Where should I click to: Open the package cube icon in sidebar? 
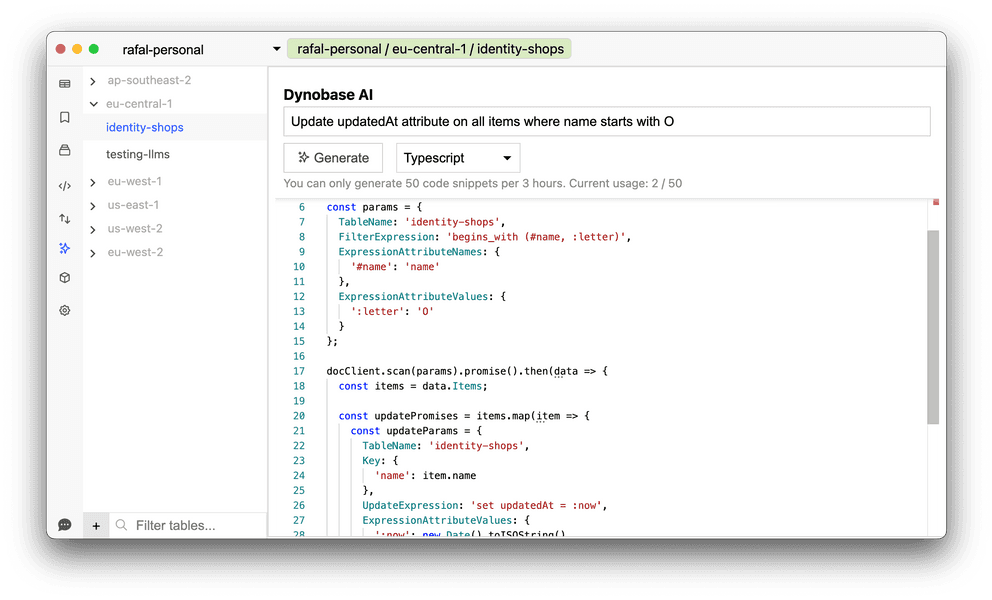coord(64,278)
